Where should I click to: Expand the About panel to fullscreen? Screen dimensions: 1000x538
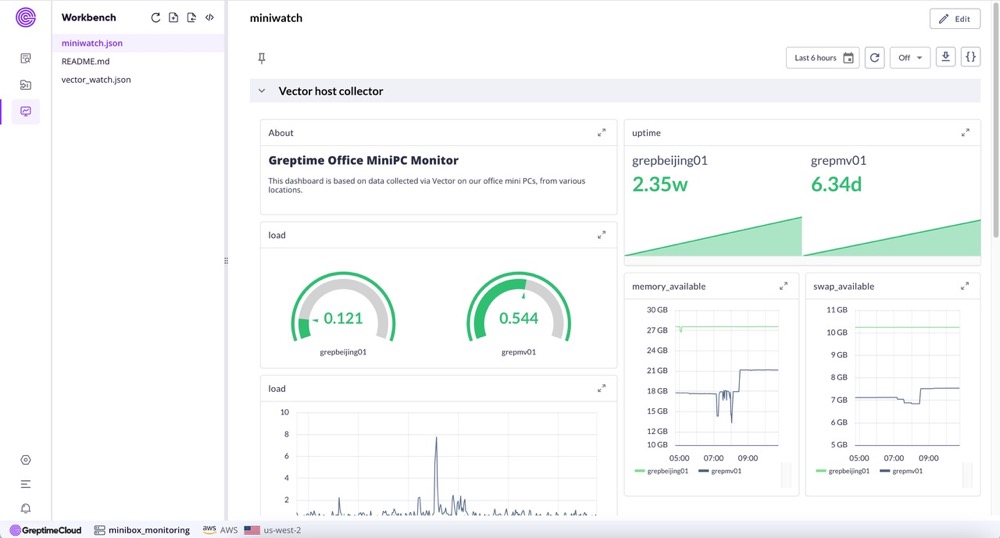coord(601,133)
